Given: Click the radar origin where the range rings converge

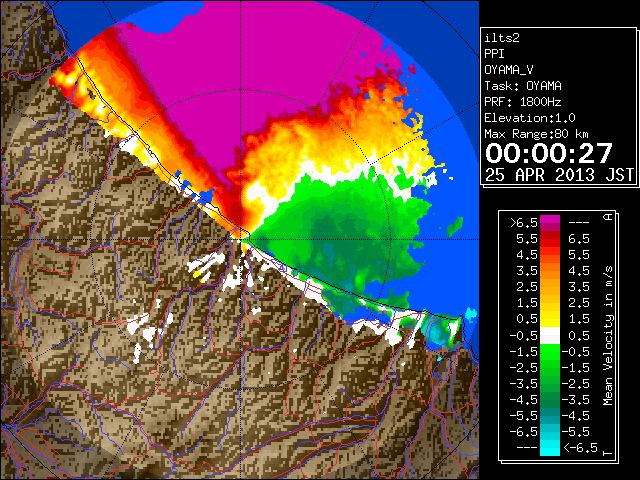Looking at the screenshot, I should 241,239.
